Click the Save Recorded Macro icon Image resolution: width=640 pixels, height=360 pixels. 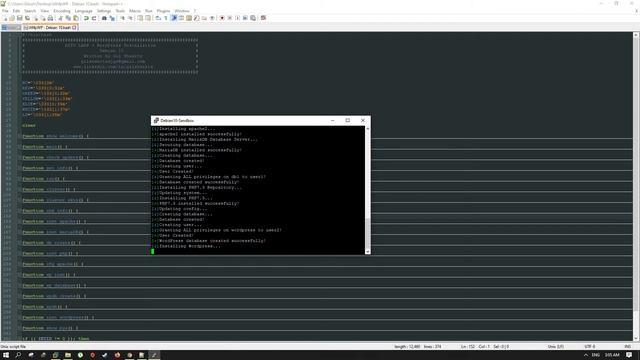coord(253,18)
